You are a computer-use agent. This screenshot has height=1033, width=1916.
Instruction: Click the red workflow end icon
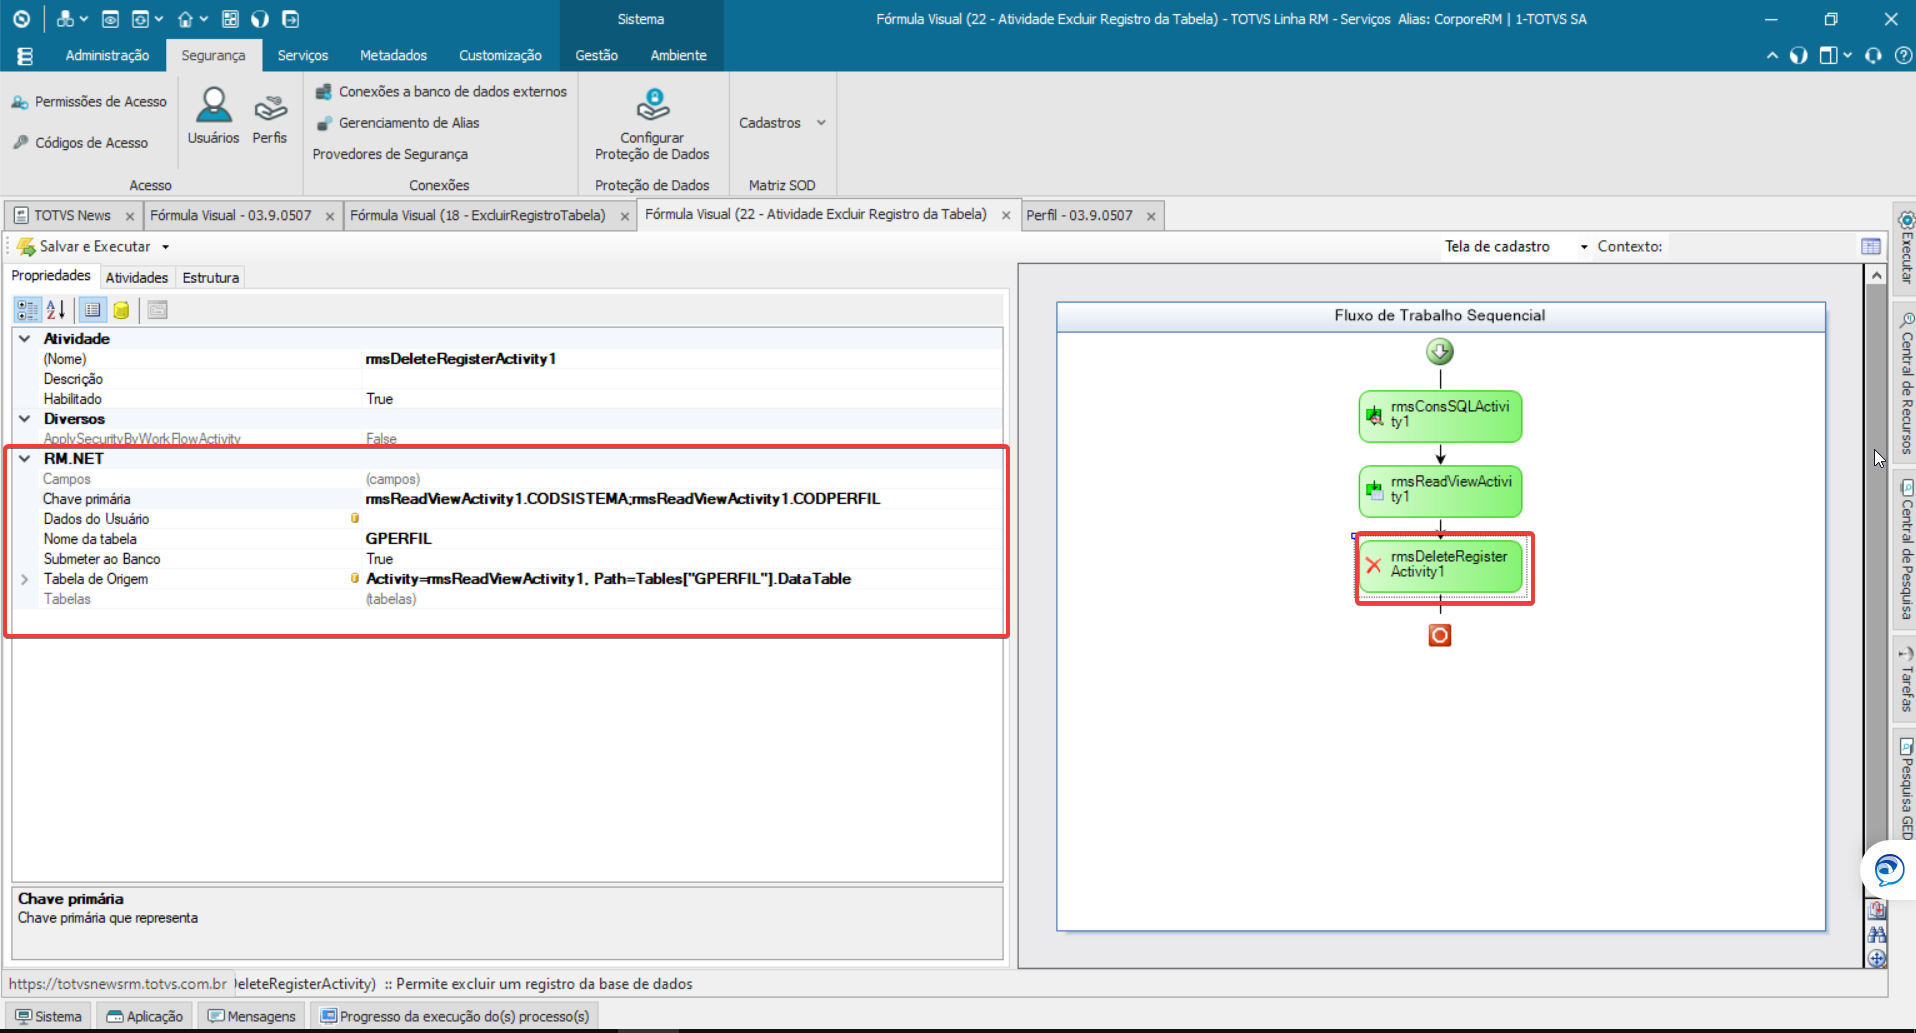pyautogui.click(x=1439, y=635)
